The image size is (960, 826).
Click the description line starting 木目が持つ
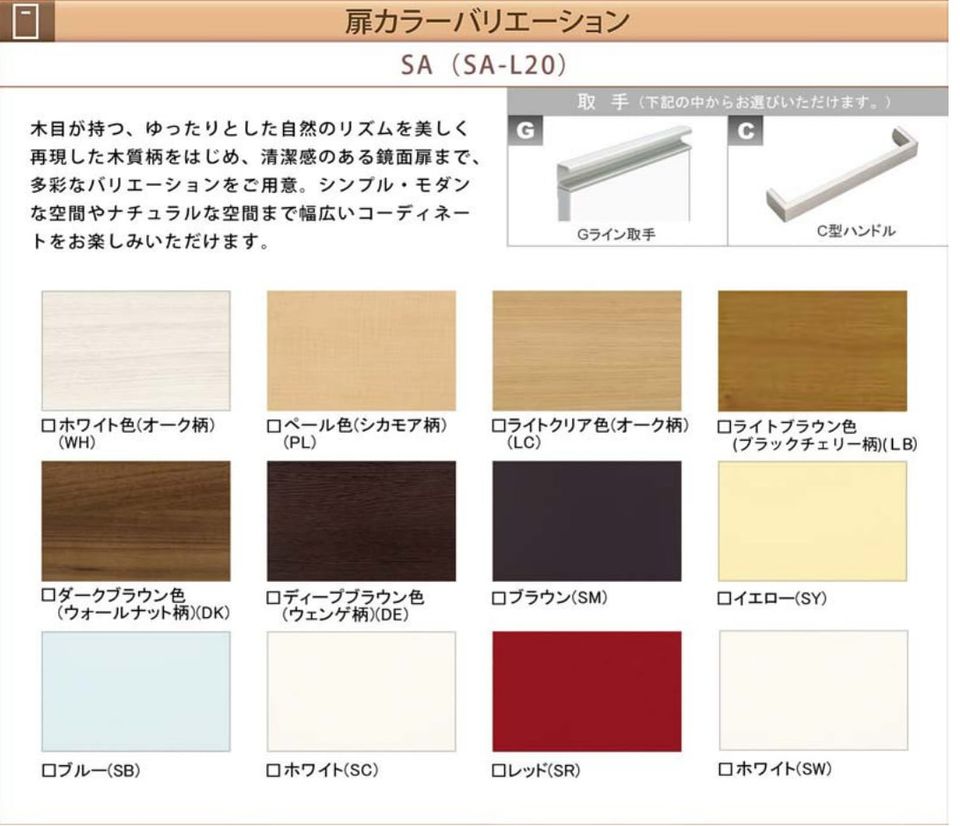tap(250, 129)
